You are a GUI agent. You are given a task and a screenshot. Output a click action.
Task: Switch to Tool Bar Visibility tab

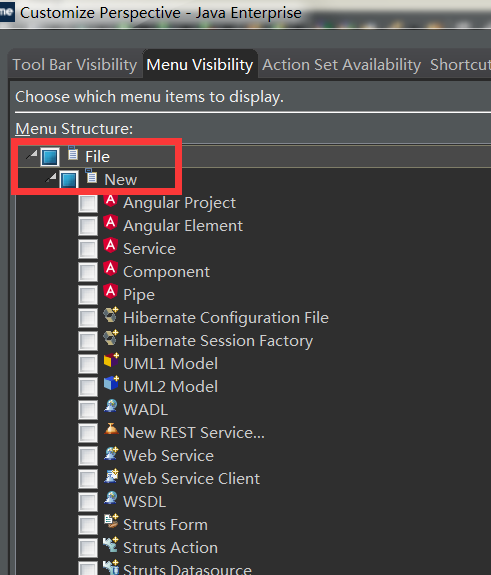point(75,65)
